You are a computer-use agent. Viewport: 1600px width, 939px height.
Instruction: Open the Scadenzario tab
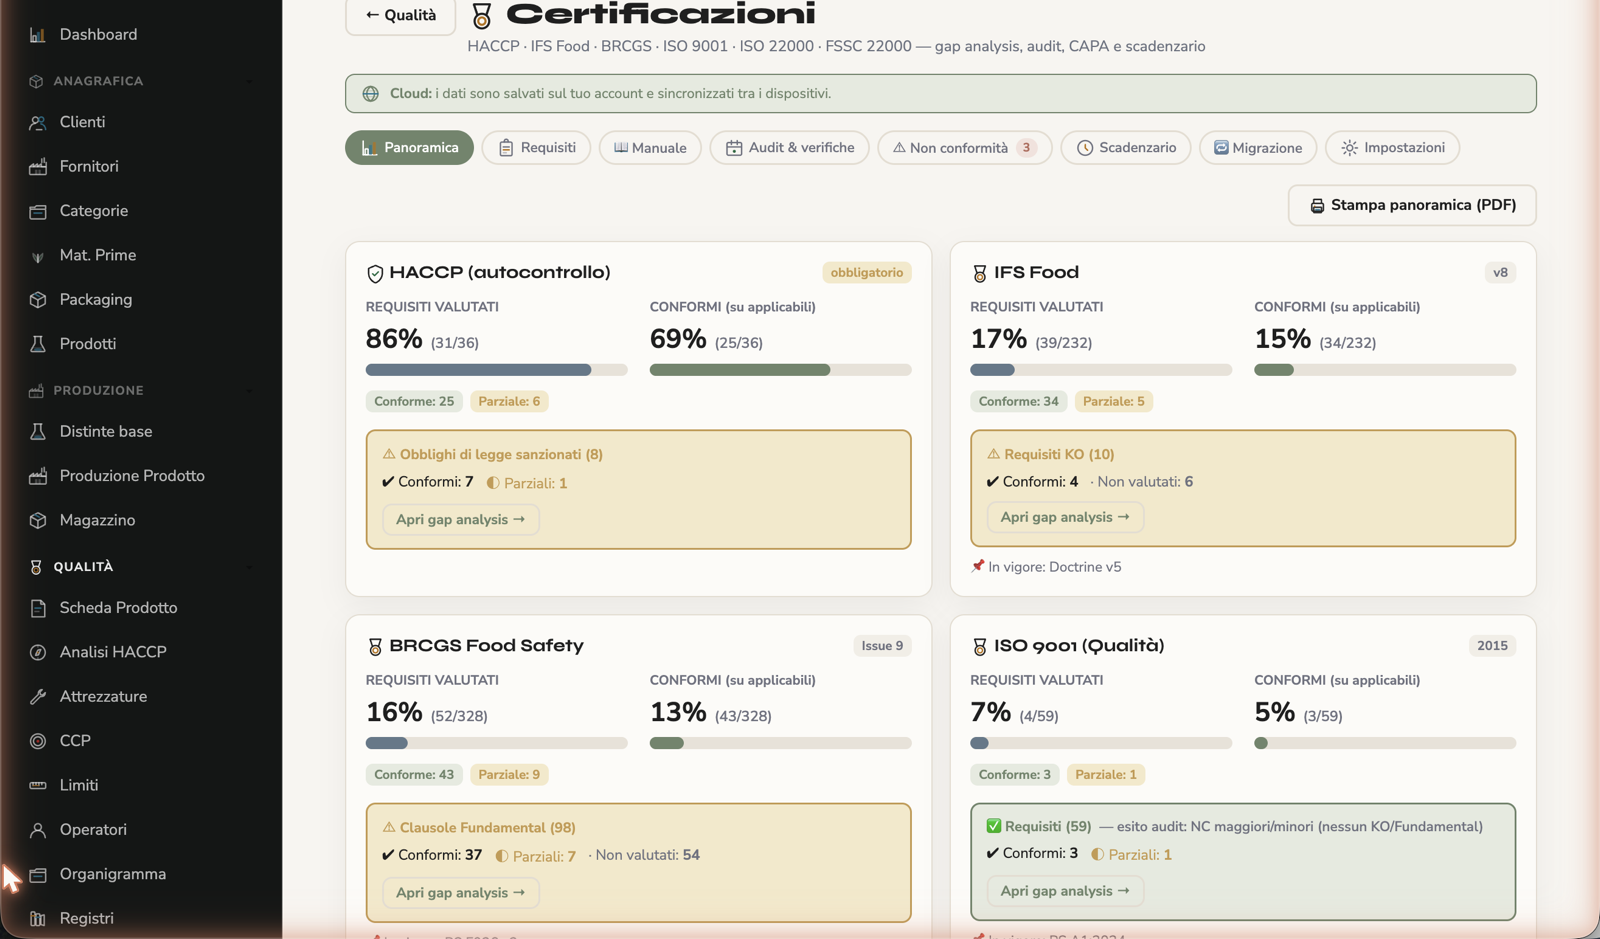coord(1126,148)
